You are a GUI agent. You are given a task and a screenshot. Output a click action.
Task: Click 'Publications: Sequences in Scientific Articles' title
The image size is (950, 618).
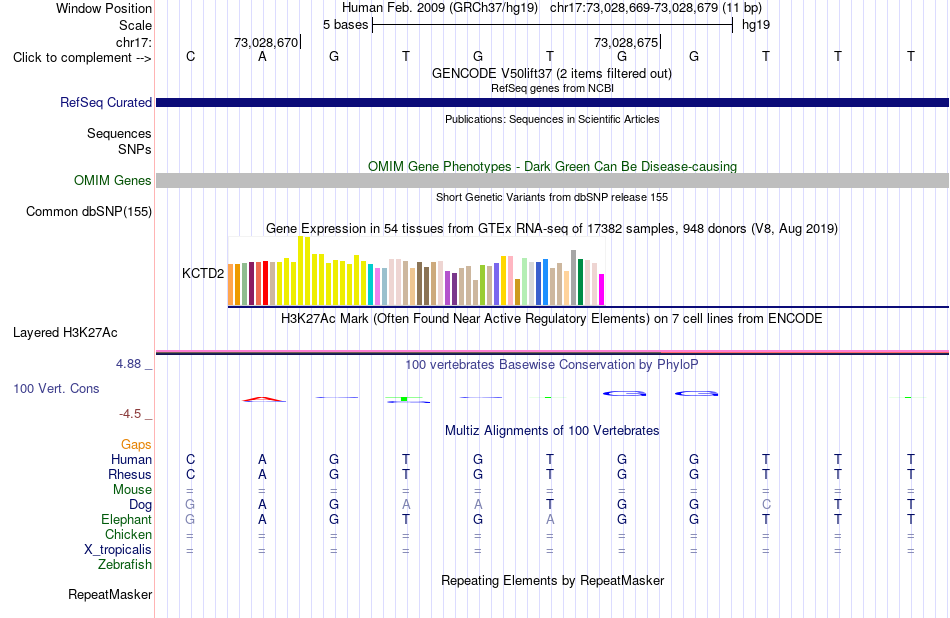[552, 119]
